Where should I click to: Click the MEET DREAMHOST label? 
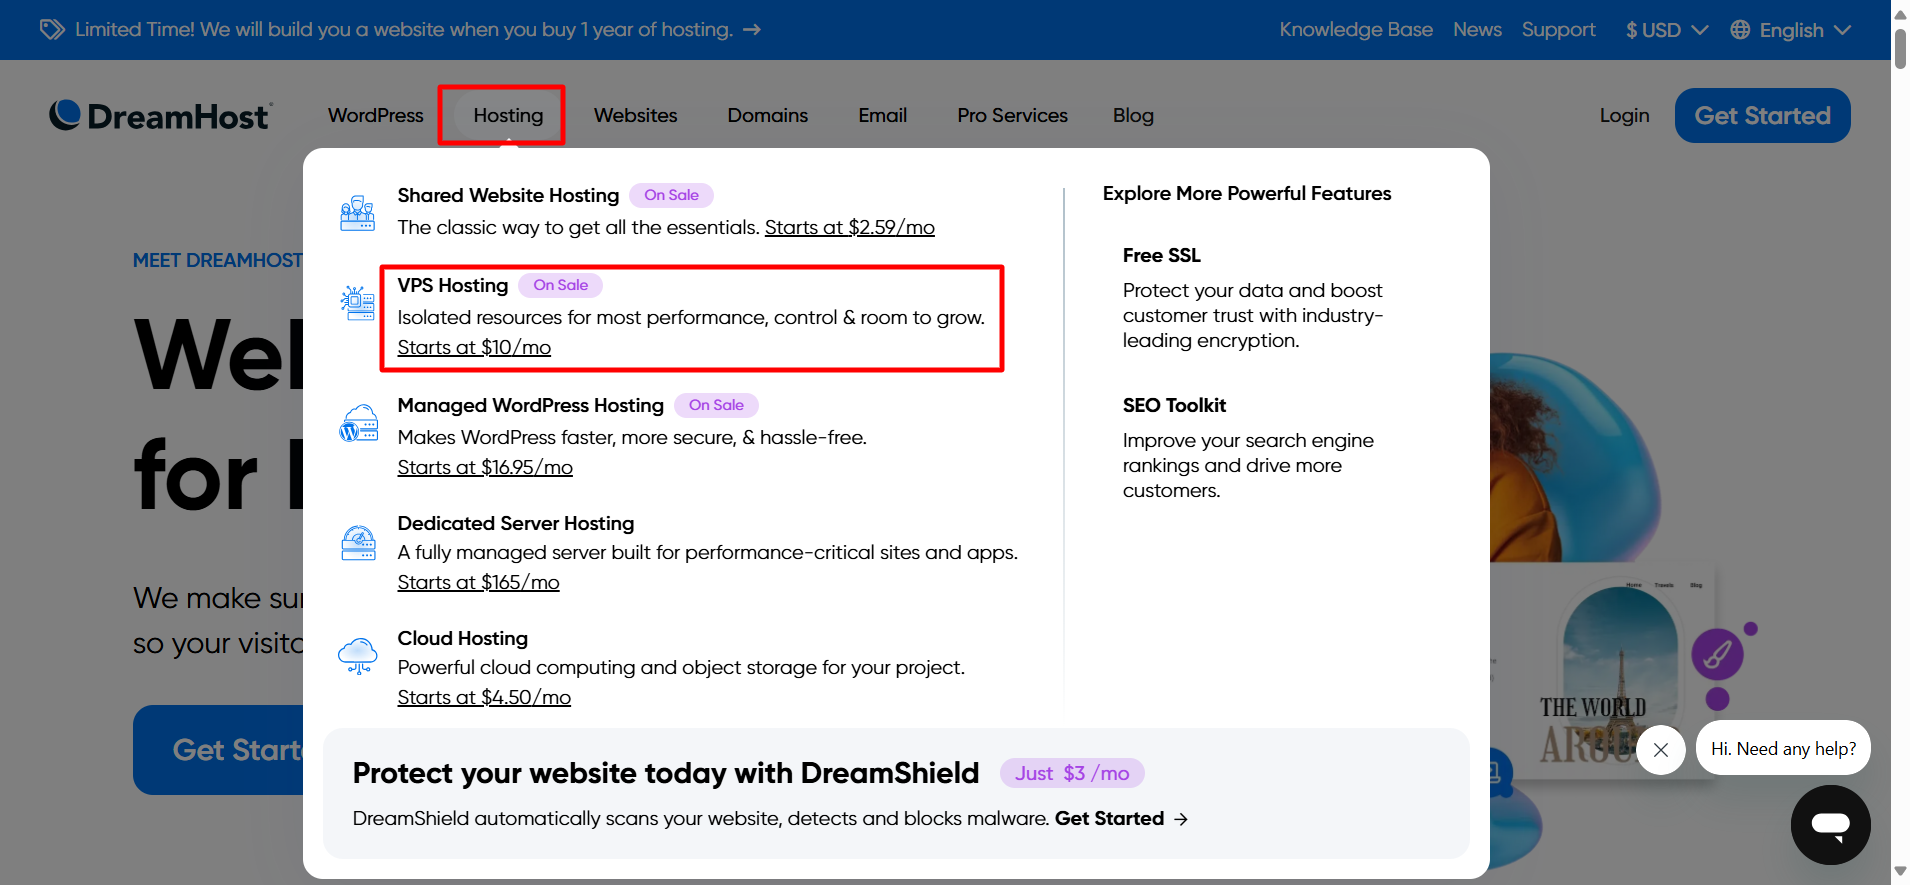click(x=218, y=260)
